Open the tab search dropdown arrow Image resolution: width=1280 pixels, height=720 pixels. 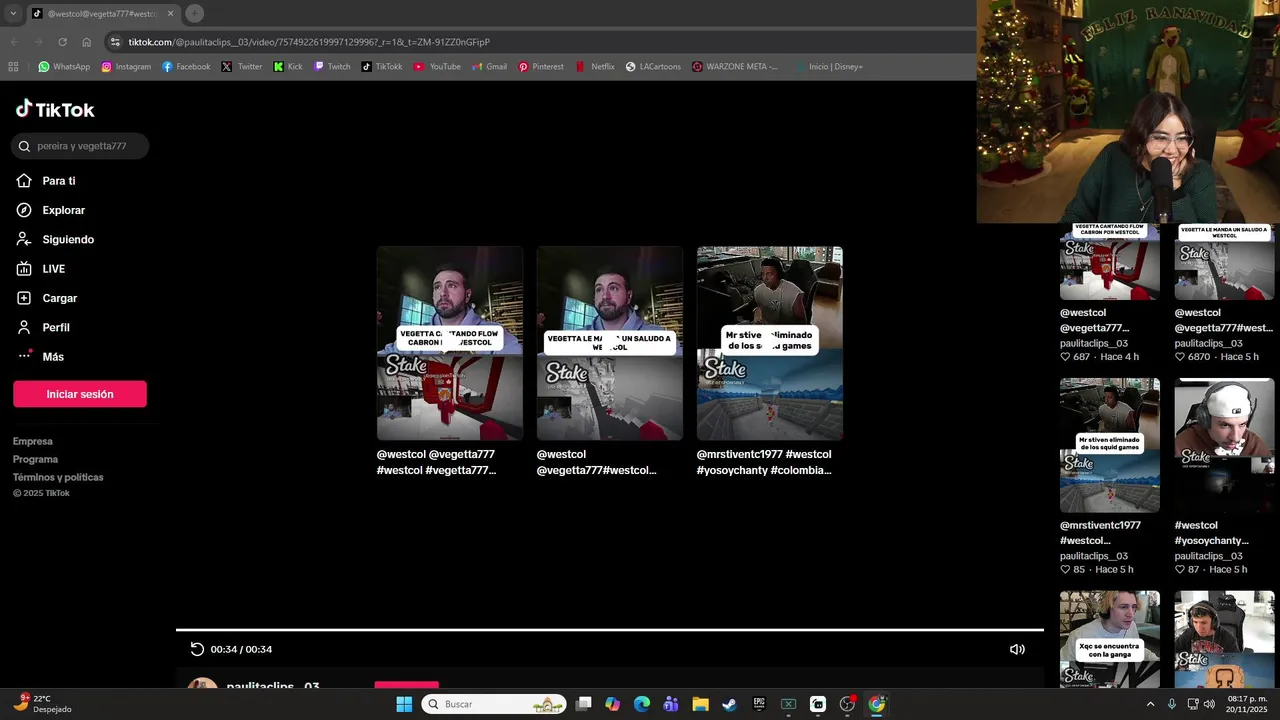(13, 13)
